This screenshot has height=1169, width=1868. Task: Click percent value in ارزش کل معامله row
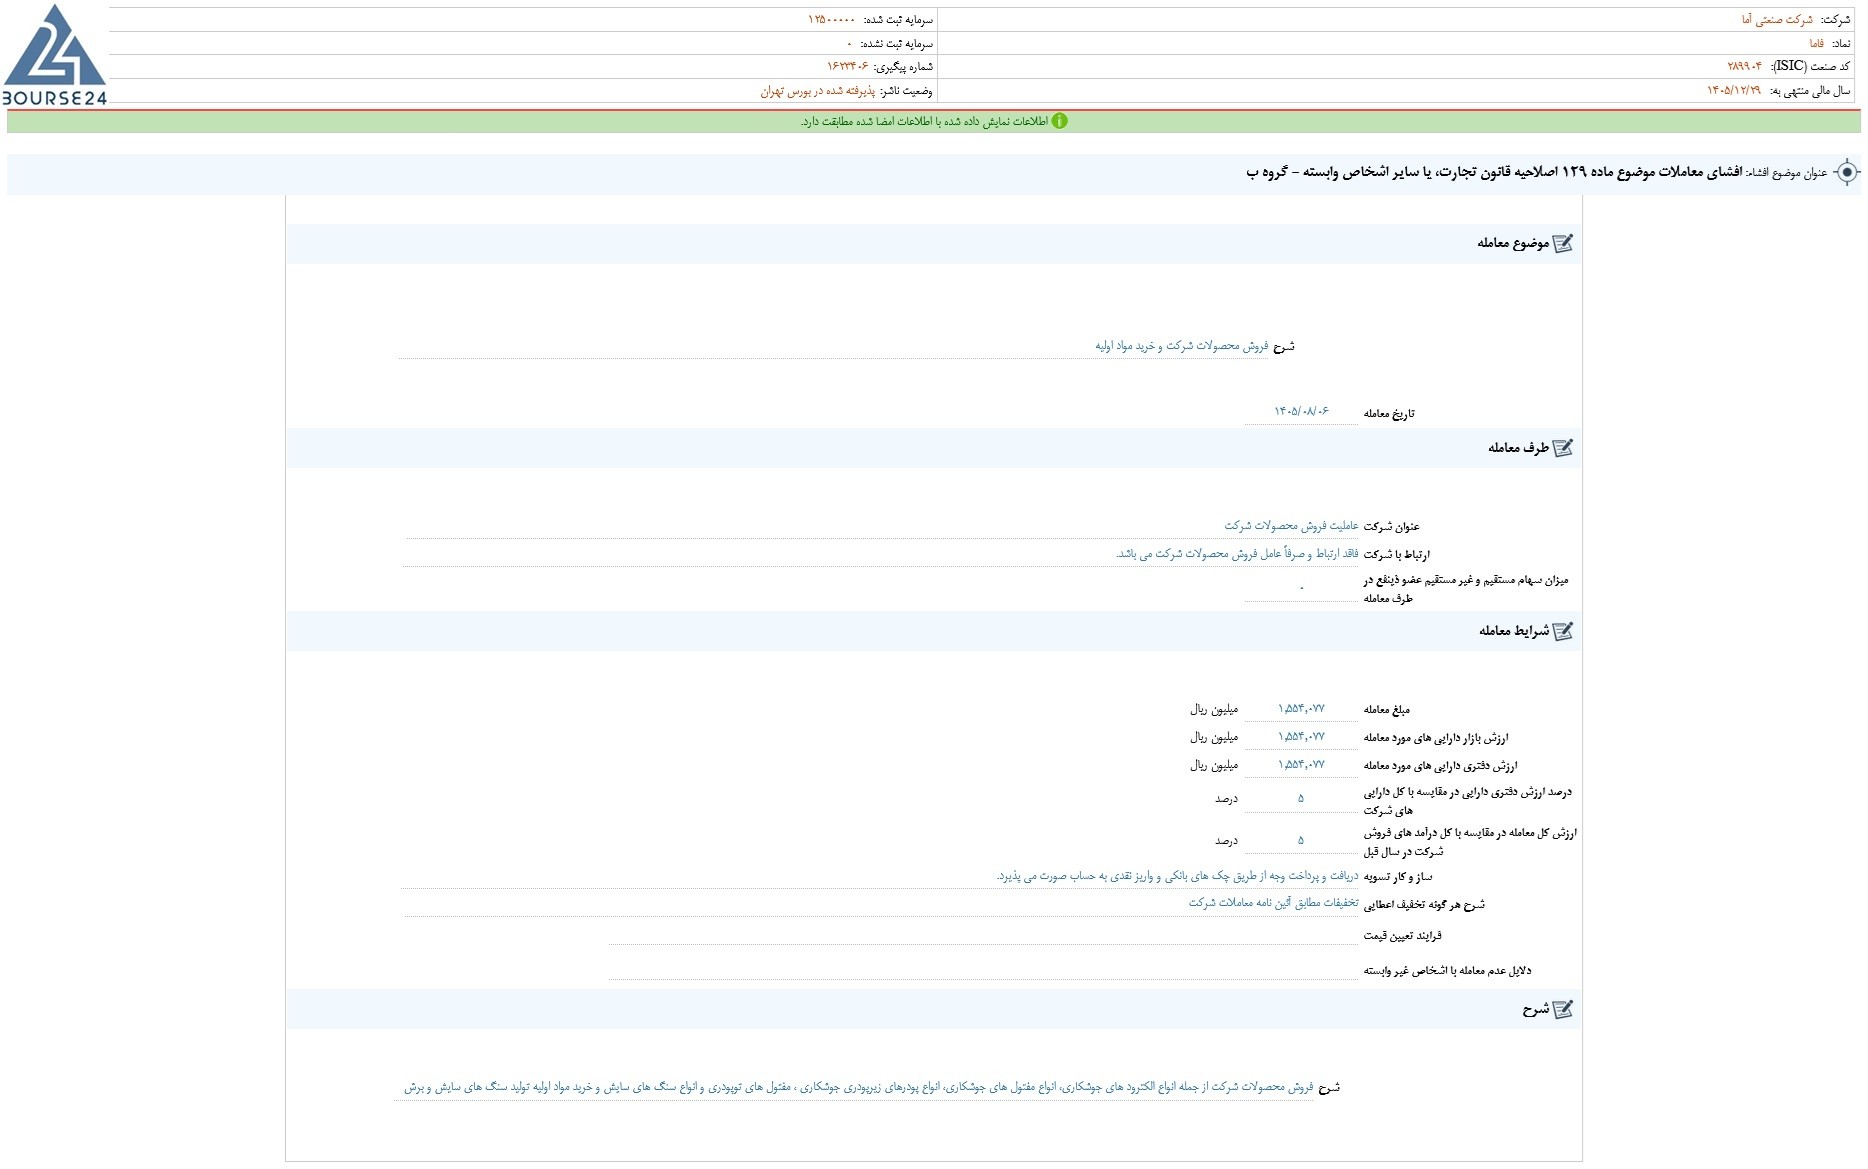(x=1301, y=841)
